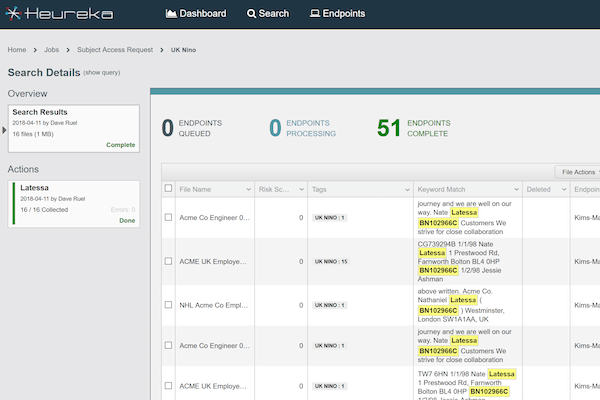Viewport: 600px width, 400px height.
Task: Open Deleted column dropdown arrow
Action: pos(564,189)
